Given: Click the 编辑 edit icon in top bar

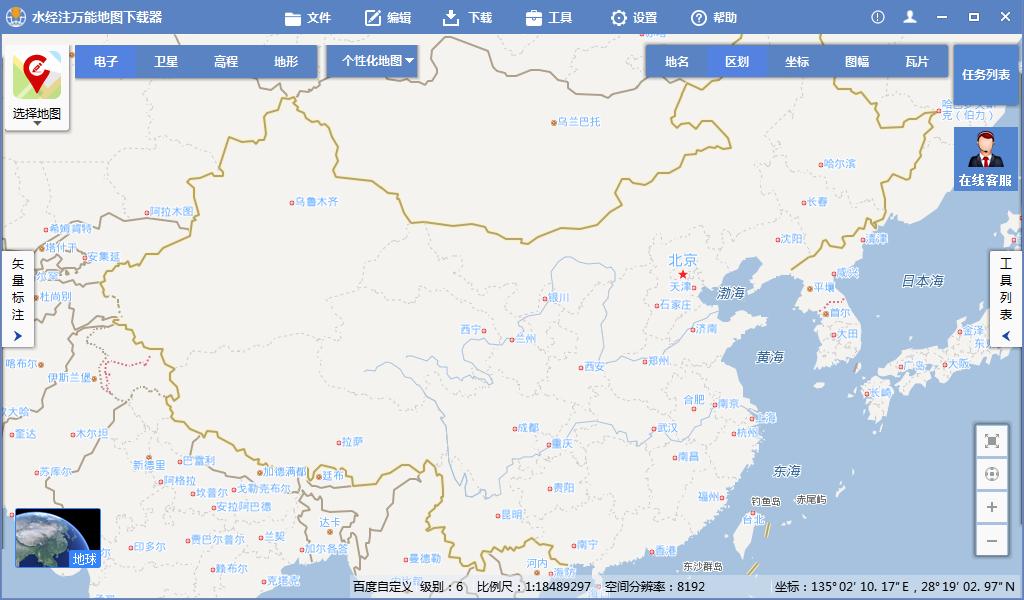Looking at the screenshot, I should pyautogui.click(x=372, y=16).
